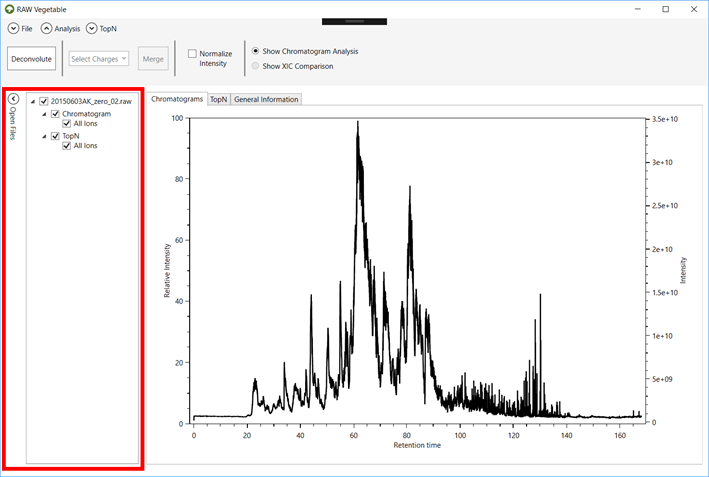This screenshot has width=709, height=477.
Task: Minimize the RAW Vegetable window
Action: tap(638, 9)
